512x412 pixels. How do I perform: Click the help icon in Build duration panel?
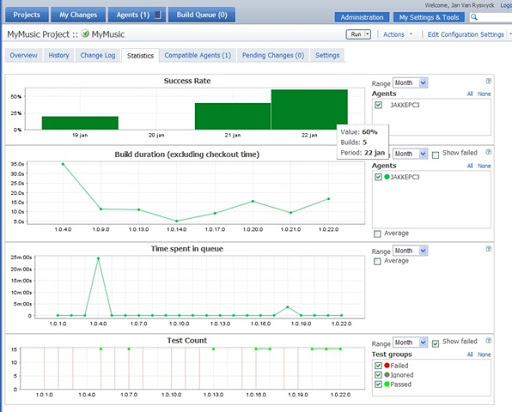click(x=488, y=152)
